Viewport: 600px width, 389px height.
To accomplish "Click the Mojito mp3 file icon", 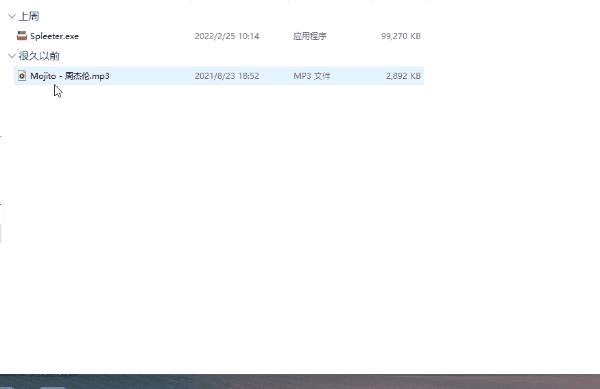I will 22,76.
